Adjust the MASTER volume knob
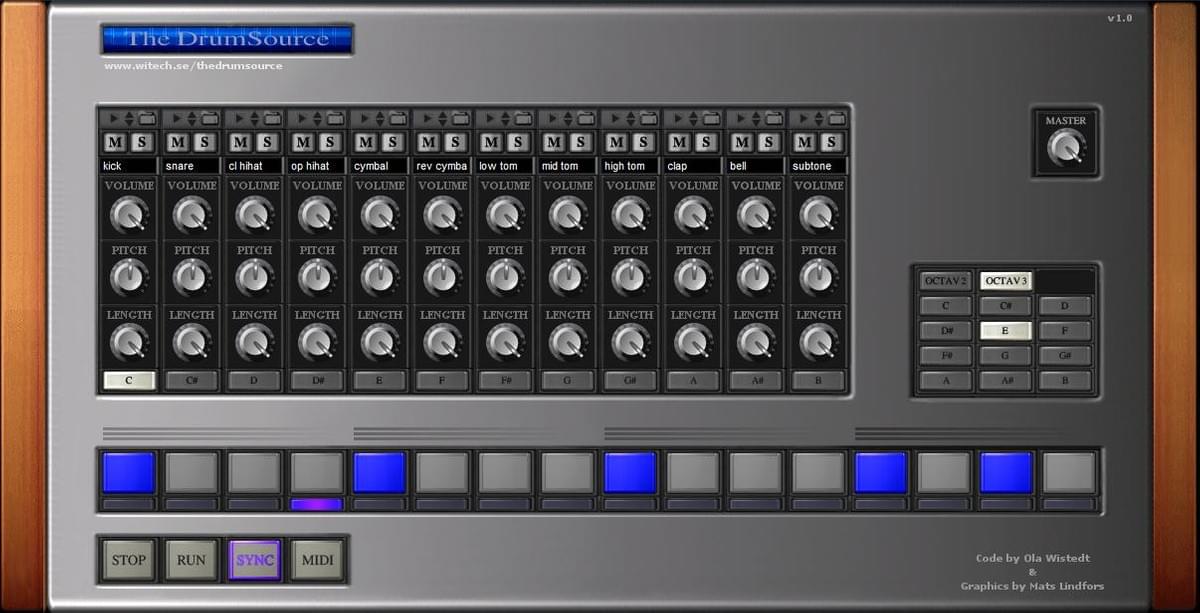The width and height of the screenshot is (1200, 613). tap(1066, 145)
